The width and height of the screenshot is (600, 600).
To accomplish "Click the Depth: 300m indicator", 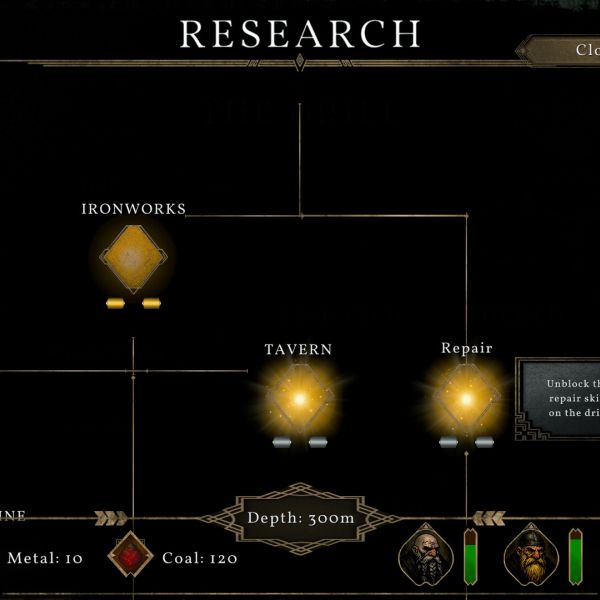I will pyautogui.click(x=300, y=518).
